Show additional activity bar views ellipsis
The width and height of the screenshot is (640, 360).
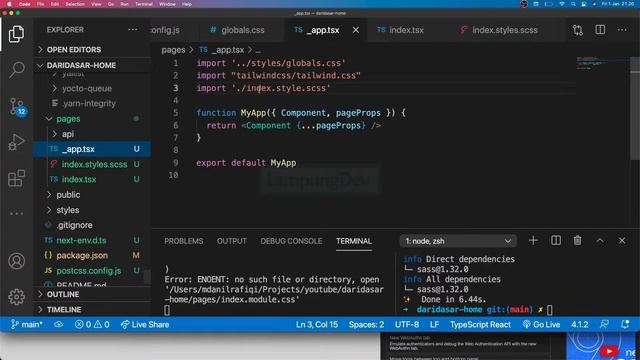point(16,213)
